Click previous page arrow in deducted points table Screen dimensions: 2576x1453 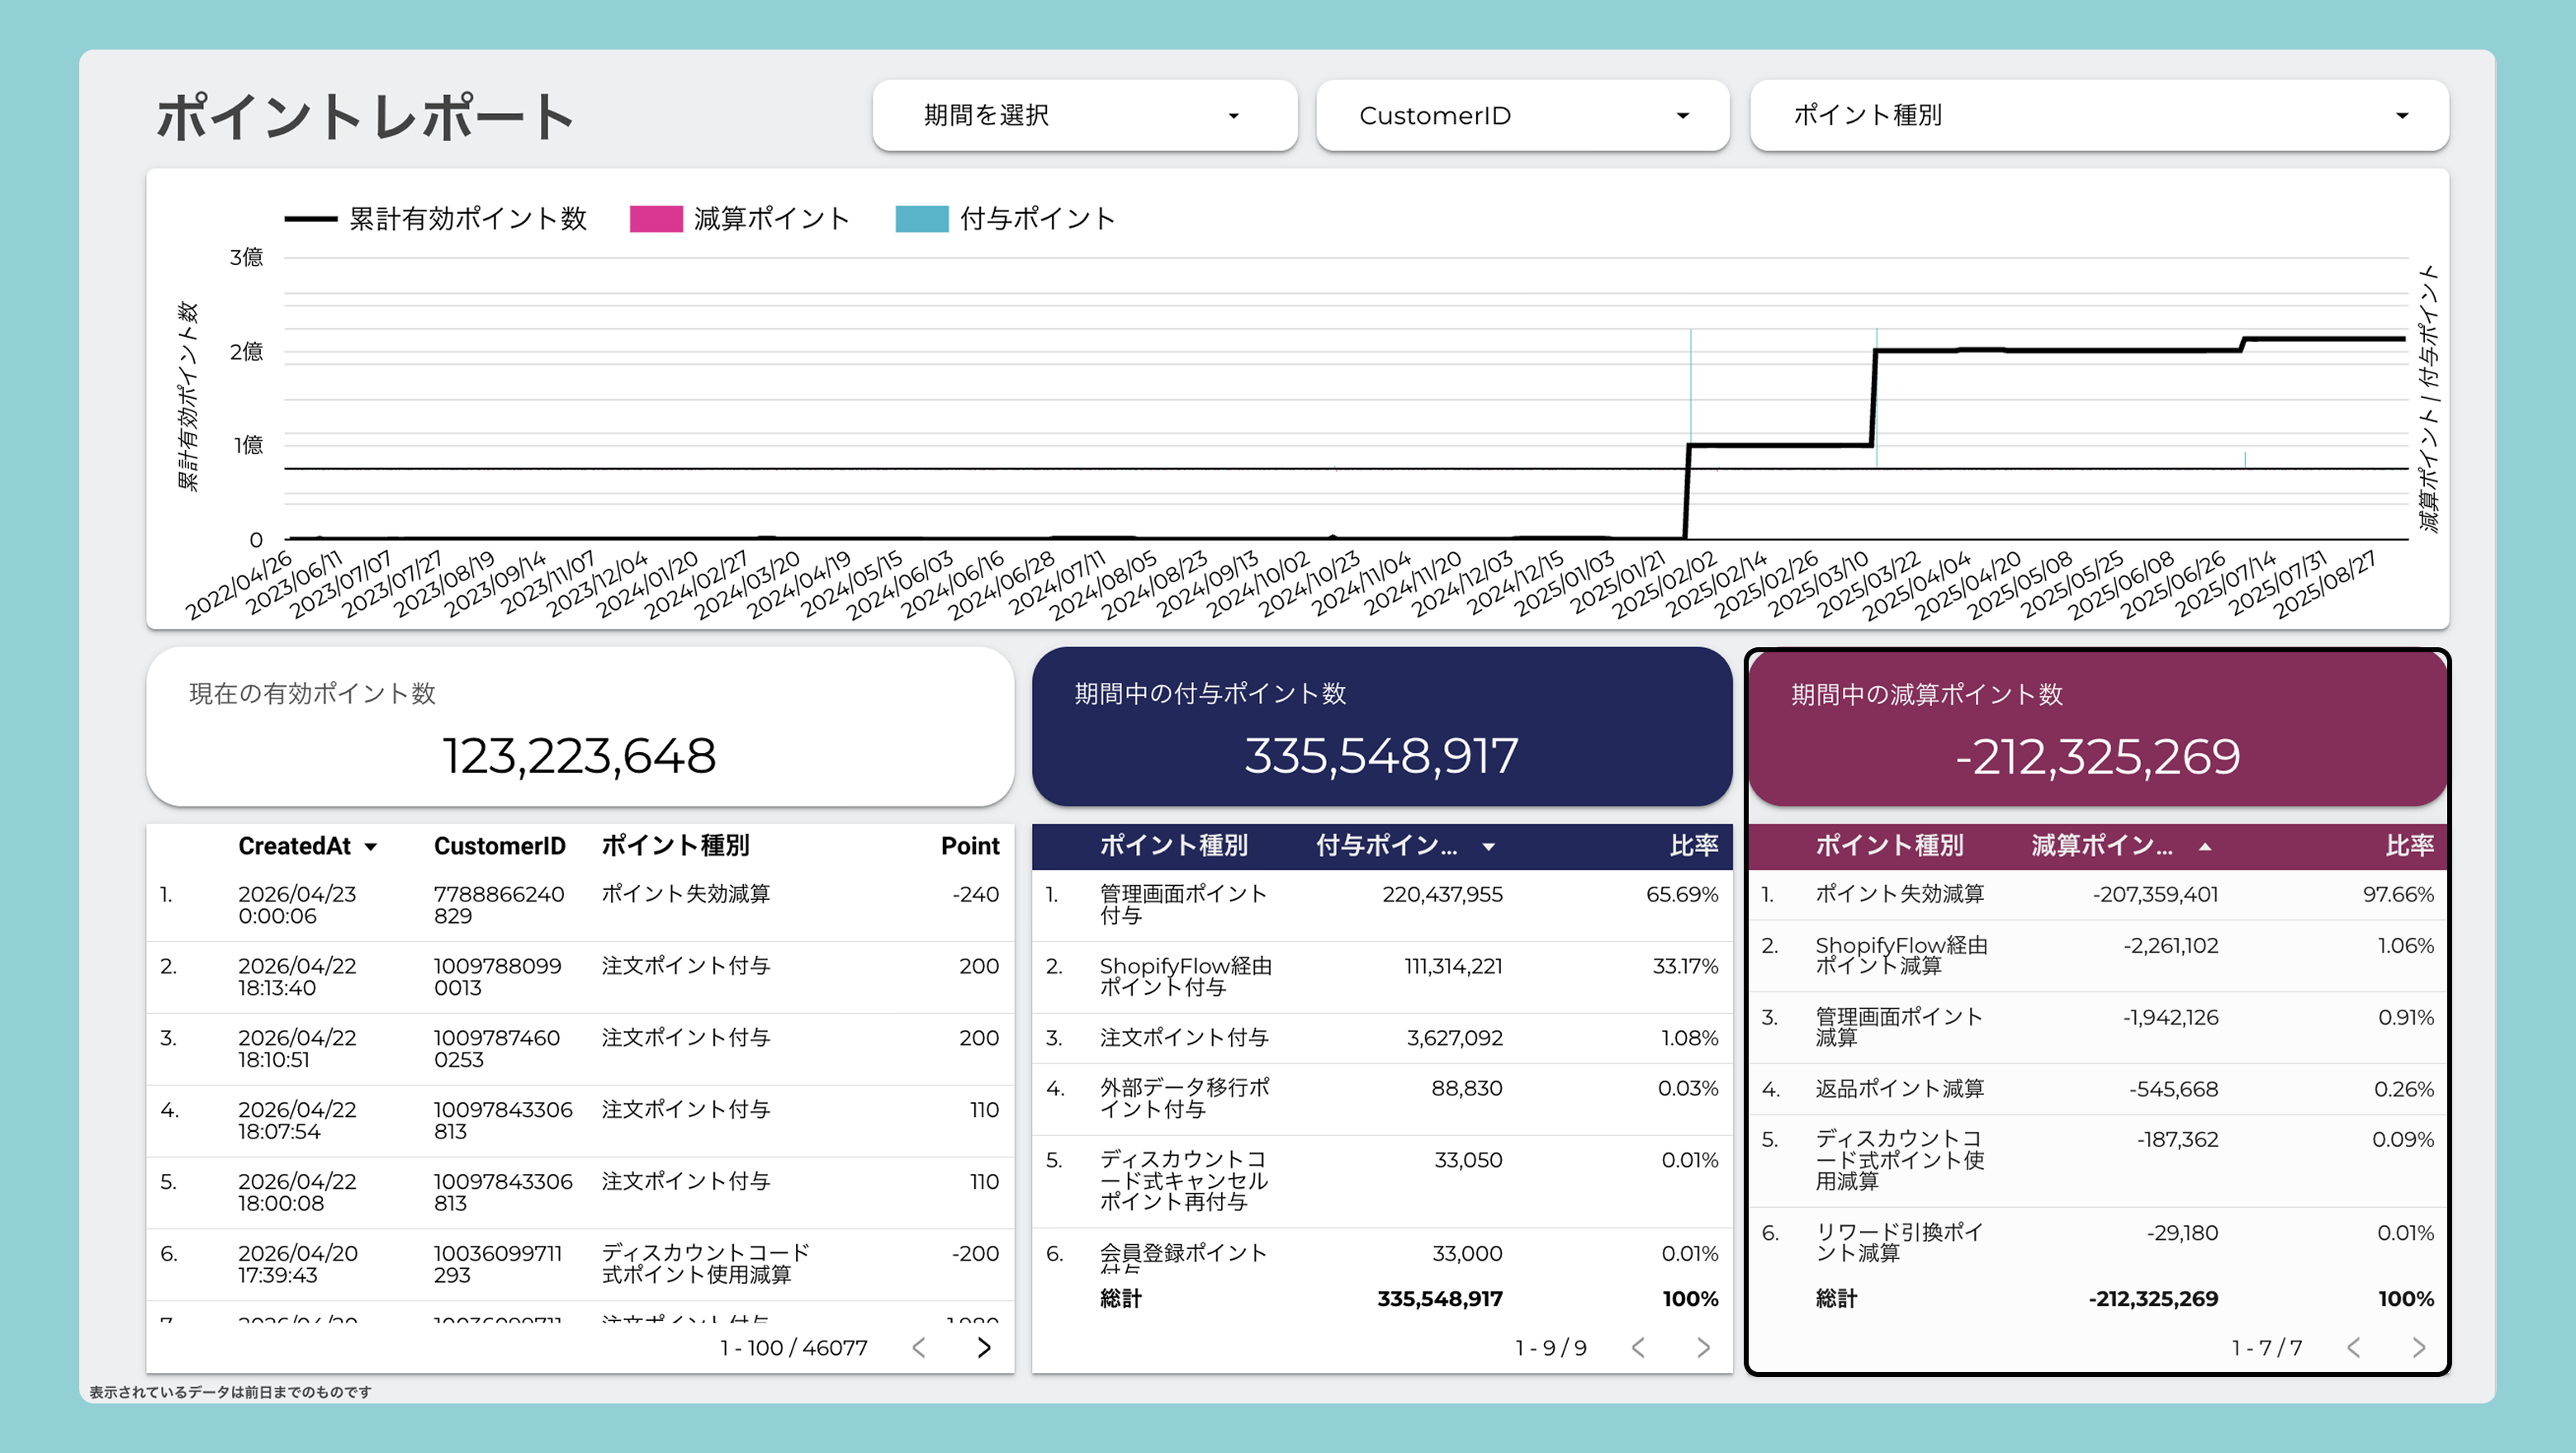click(2354, 1347)
